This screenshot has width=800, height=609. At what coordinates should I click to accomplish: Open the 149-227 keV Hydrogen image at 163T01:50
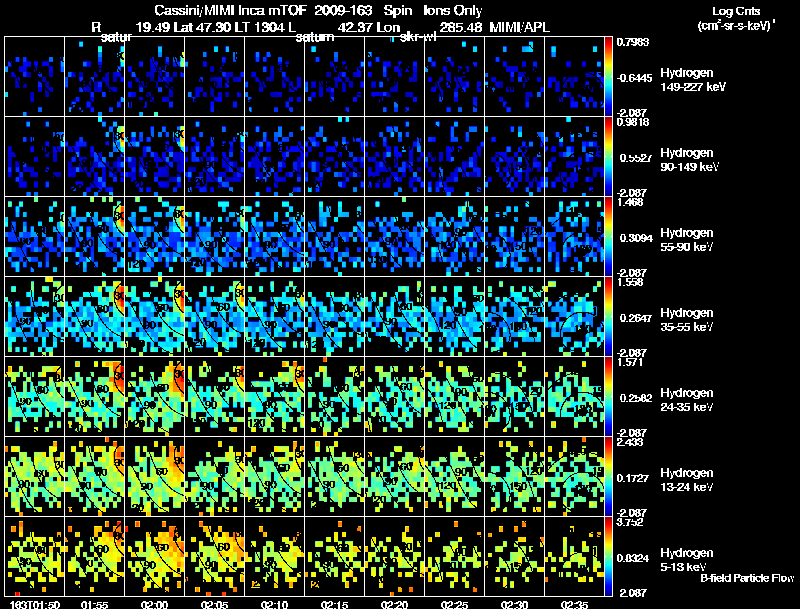(35, 77)
